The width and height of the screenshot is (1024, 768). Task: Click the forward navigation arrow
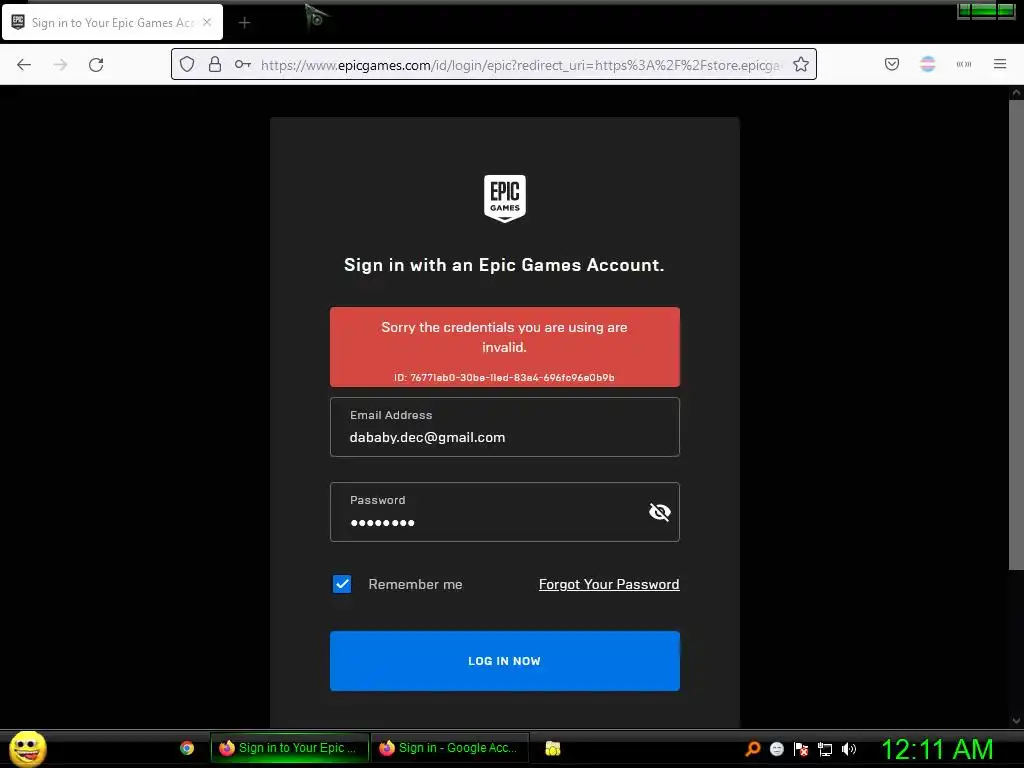(60, 65)
